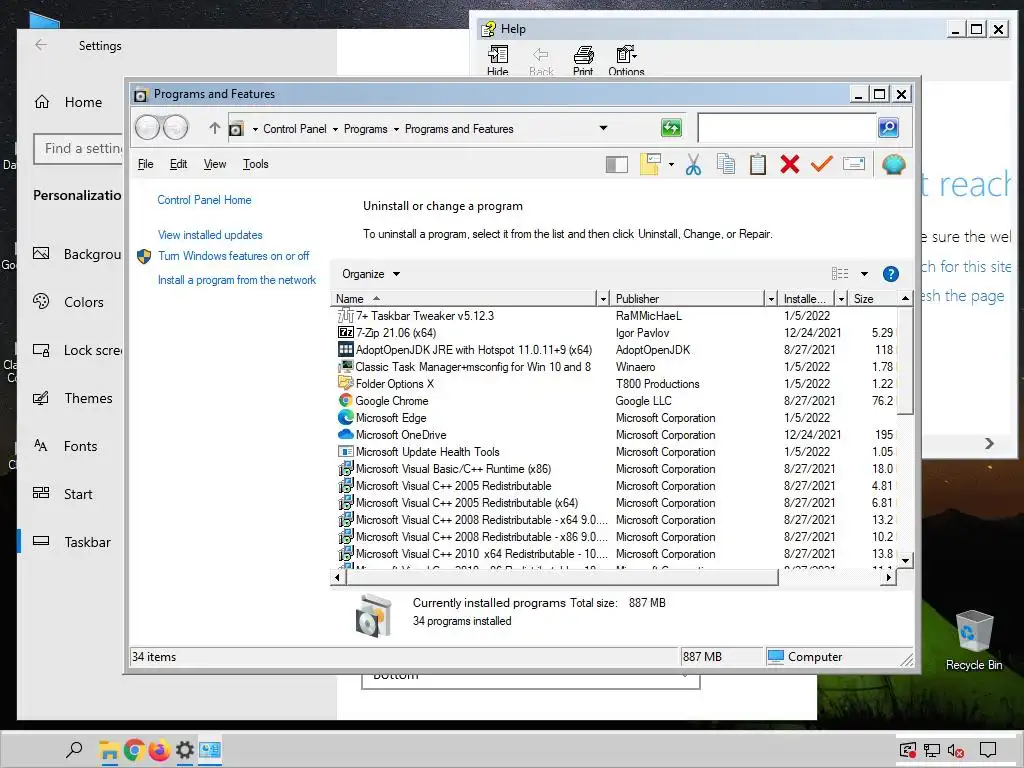Click the red X Delete icon
Image resolution: width=1024 pixels, height=768 pixels.
[x=790, y=164]
